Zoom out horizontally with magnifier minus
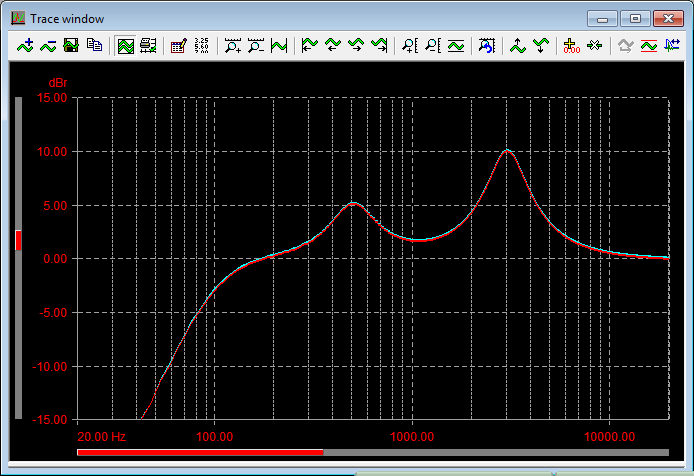The width and height of the screenshot is (694, 476). point(256,45)
